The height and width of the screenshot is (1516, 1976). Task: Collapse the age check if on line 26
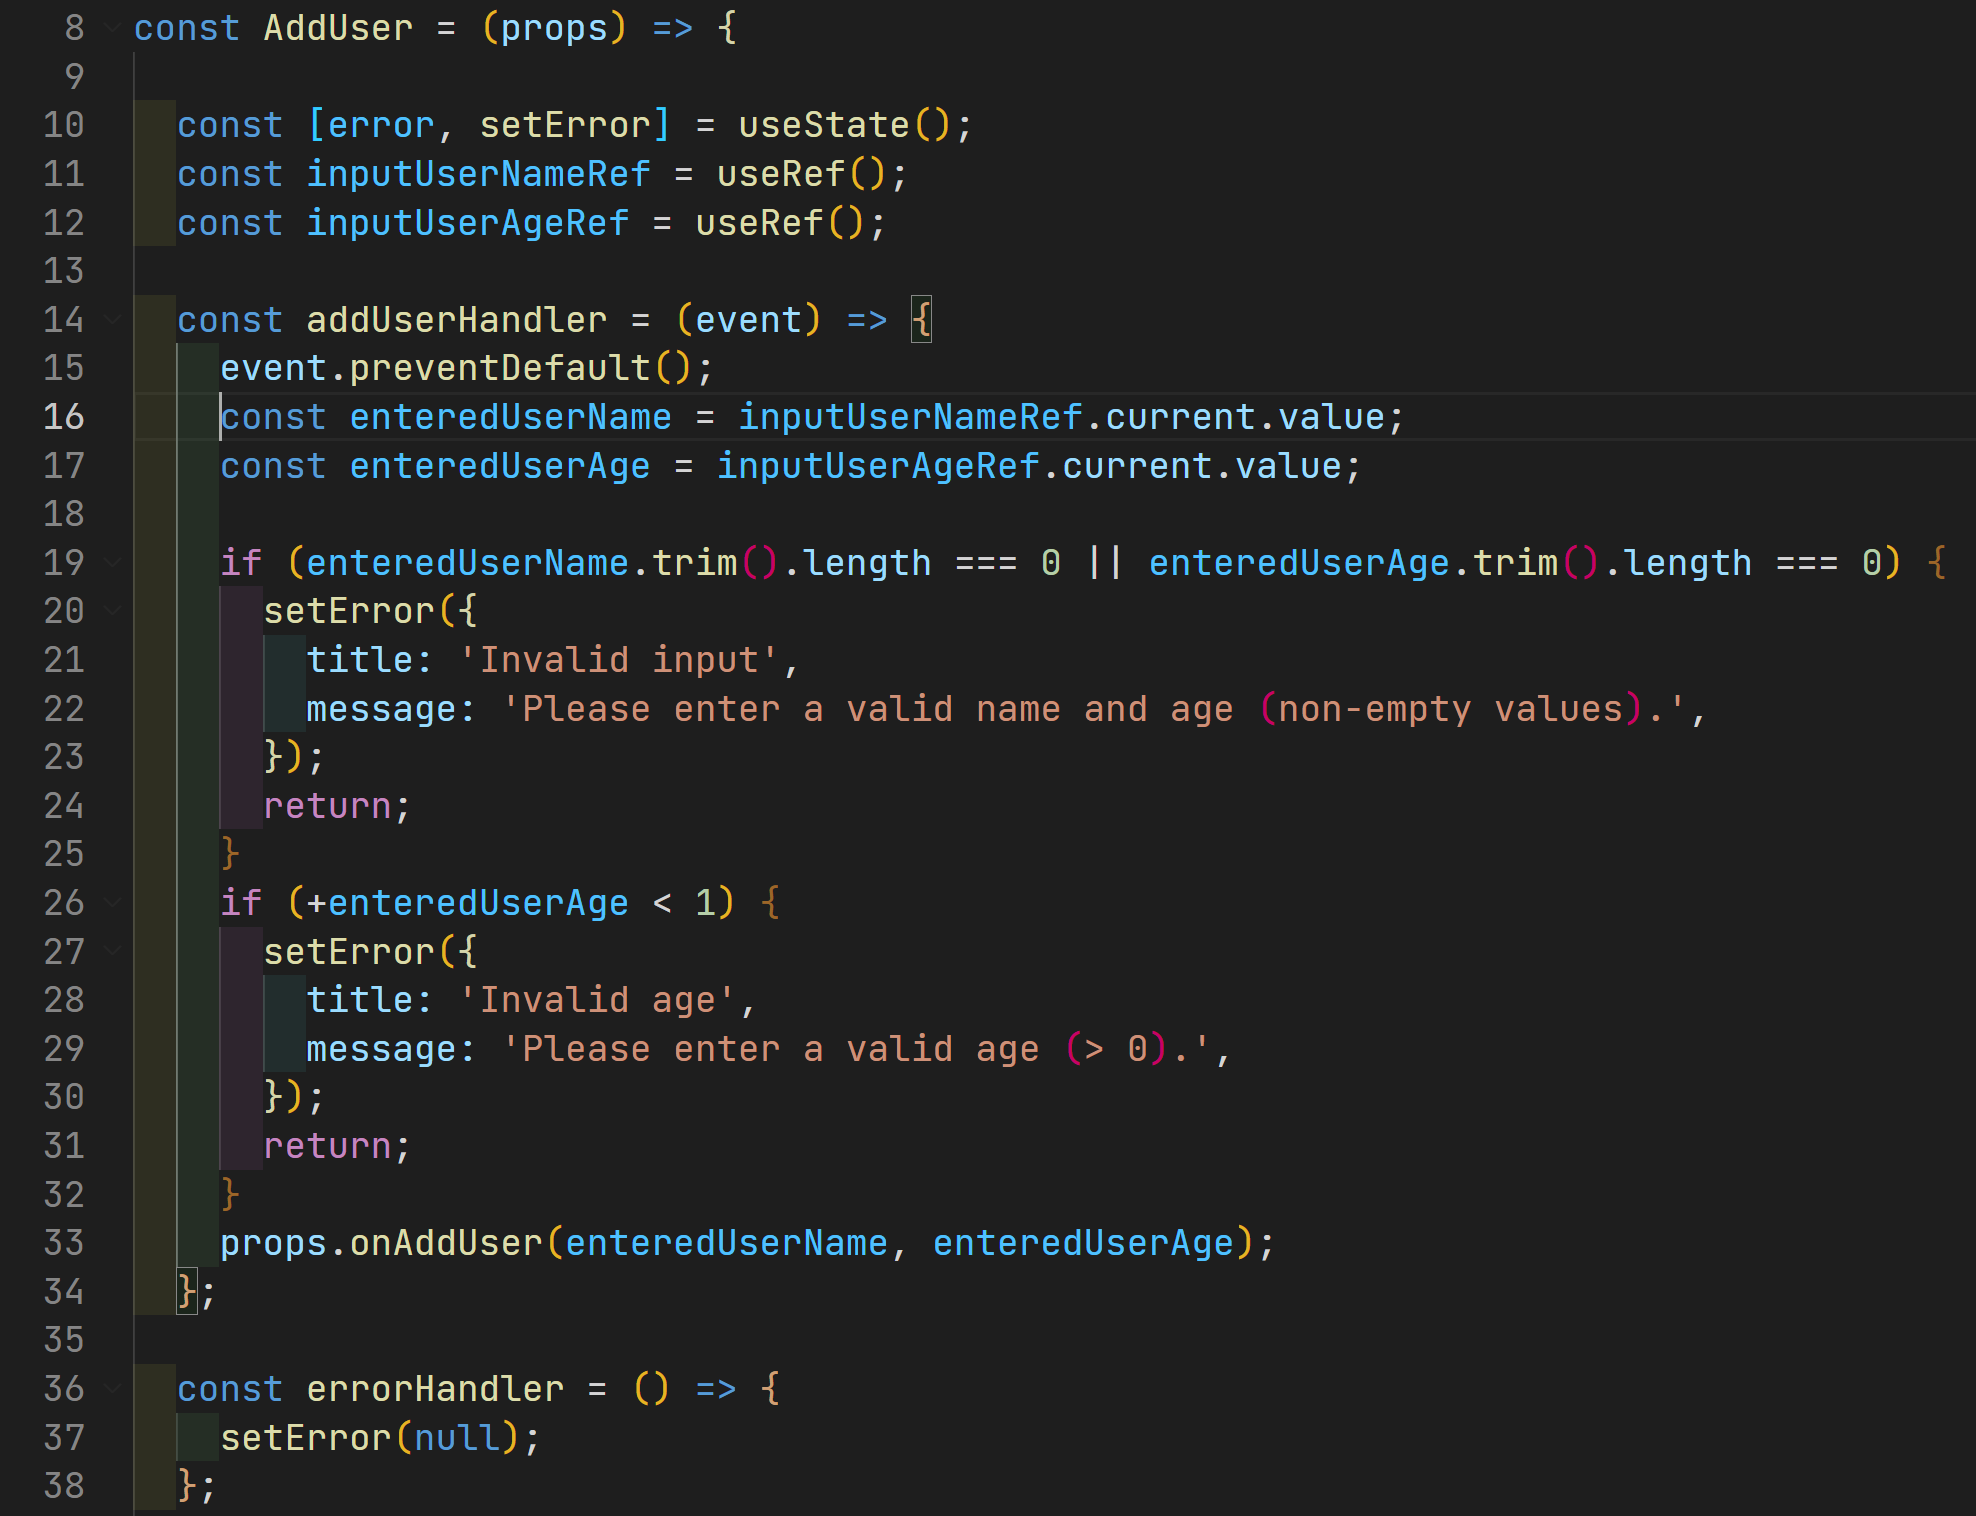click(x=113, y=903)
